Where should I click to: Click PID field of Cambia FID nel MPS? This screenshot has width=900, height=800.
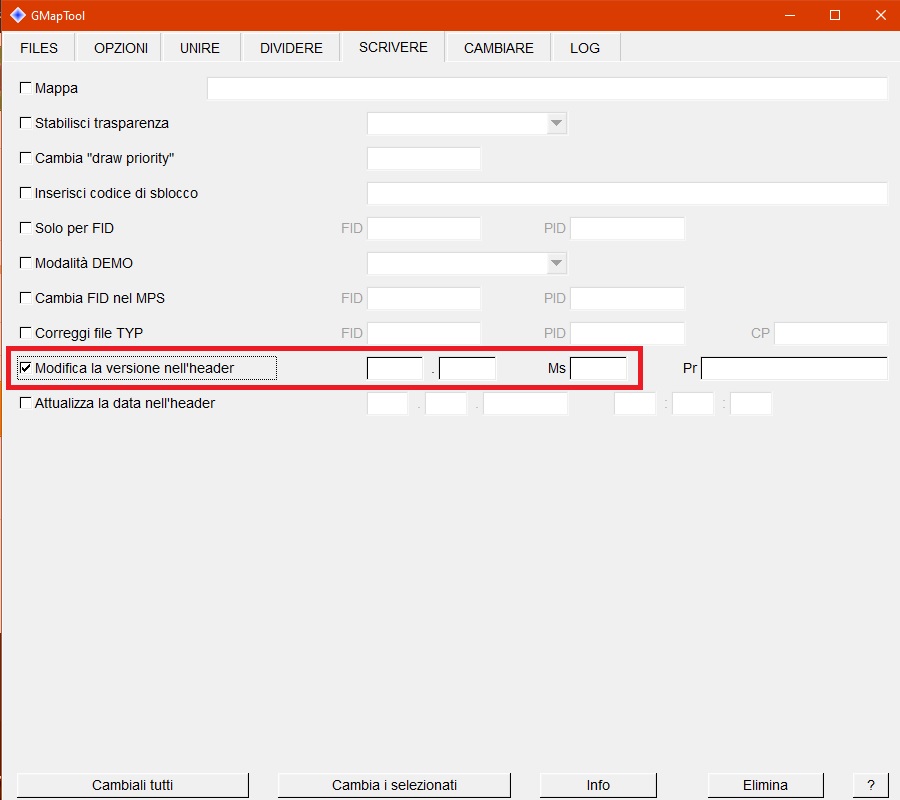pyautogui.click(x=627, y=298)
